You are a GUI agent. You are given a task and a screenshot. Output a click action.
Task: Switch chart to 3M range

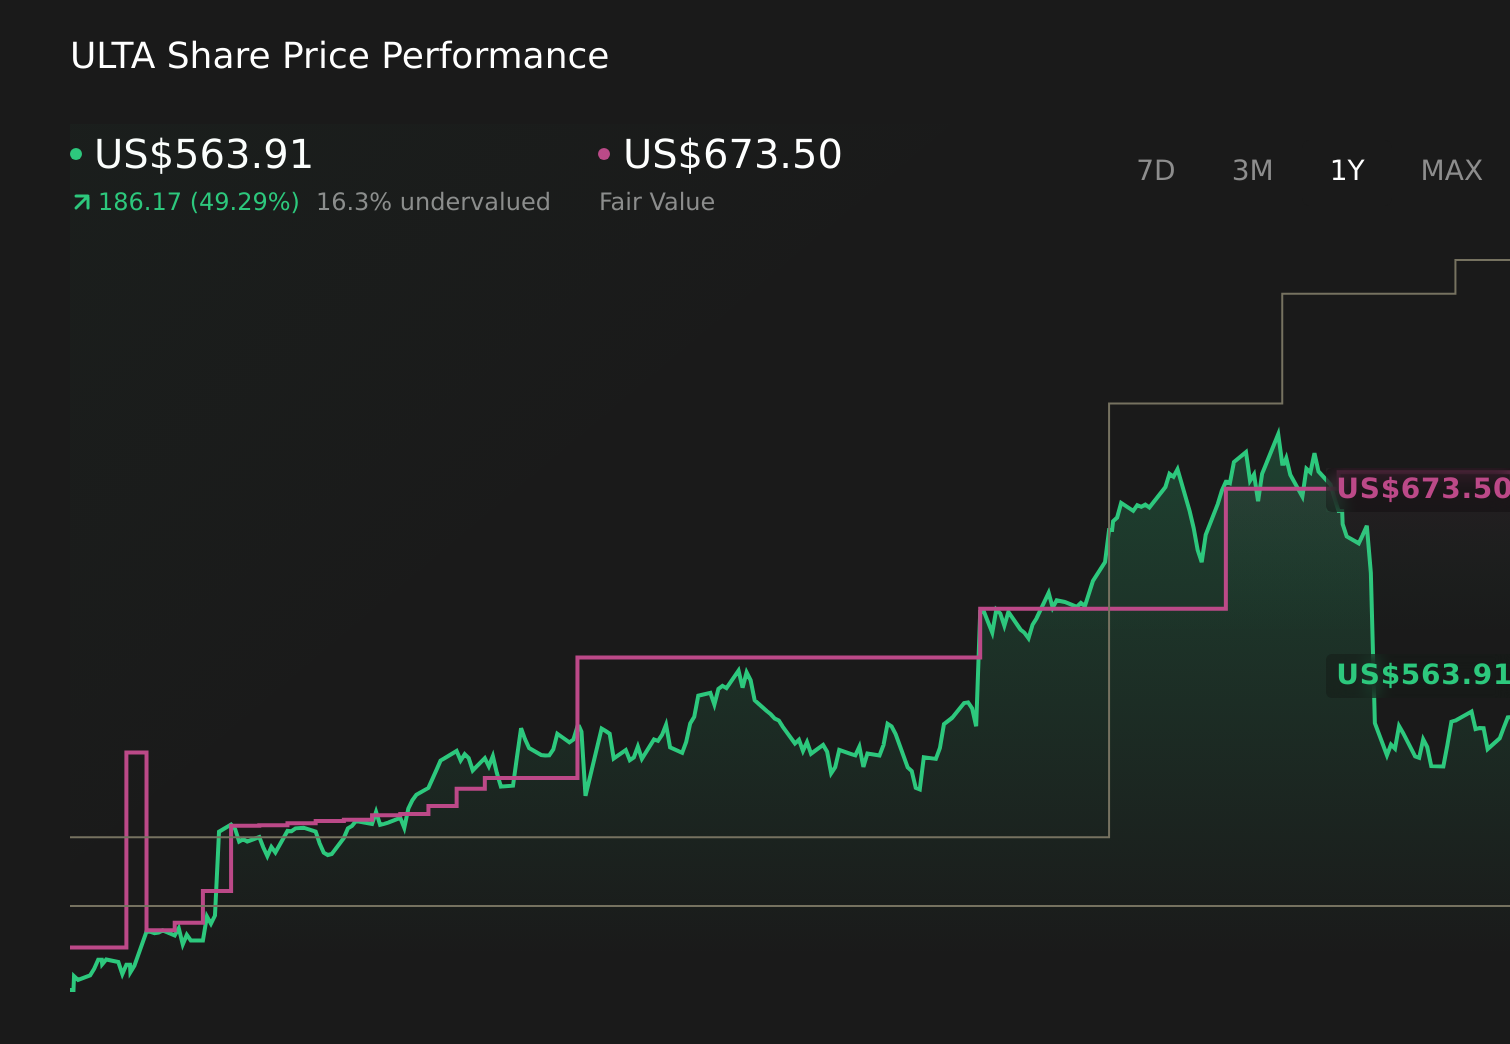(1251, 170)
